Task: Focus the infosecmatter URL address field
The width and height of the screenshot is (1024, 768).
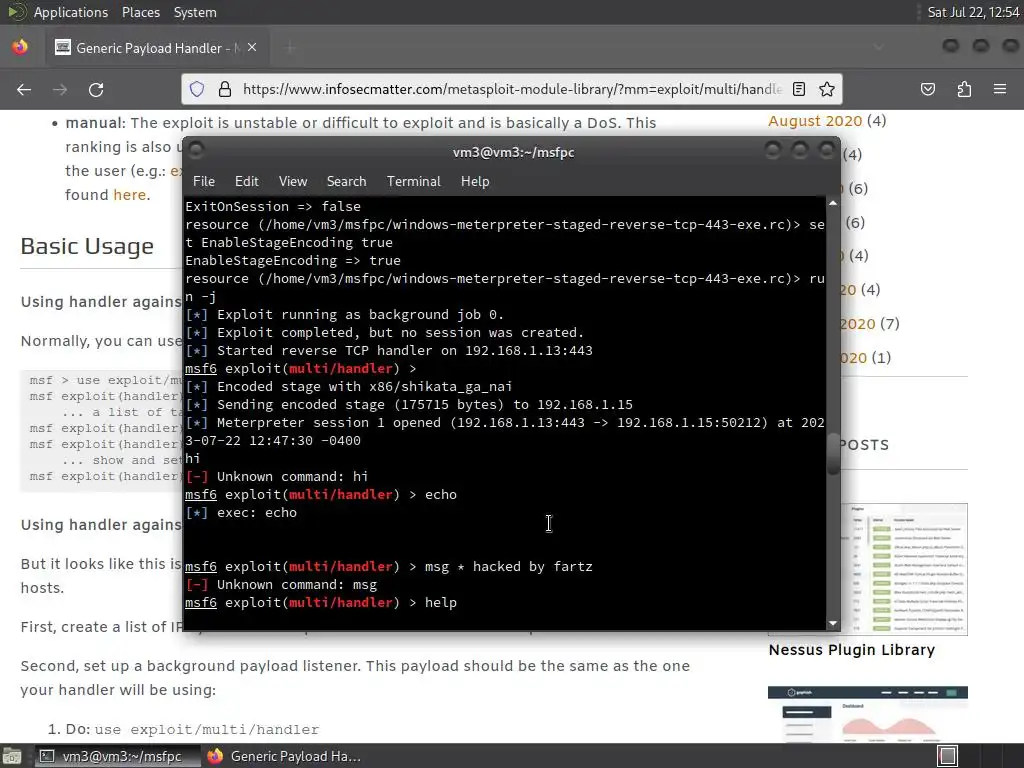Action: (x=512, y=89)
